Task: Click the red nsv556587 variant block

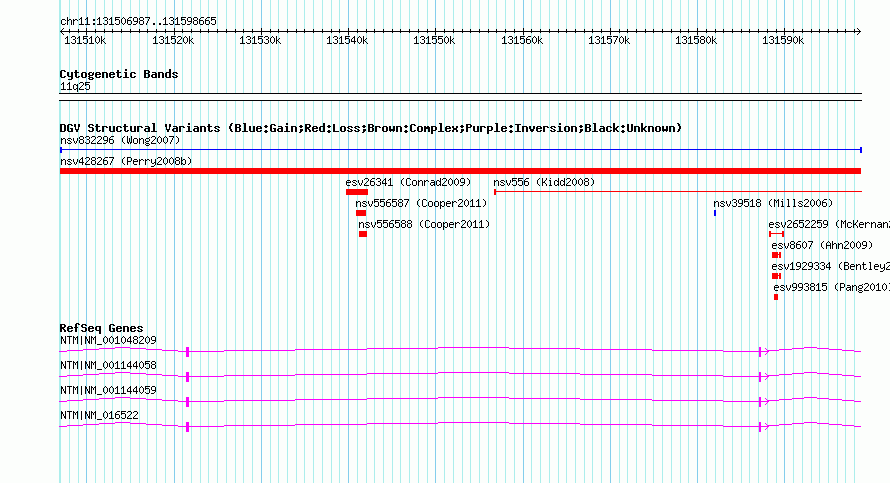Action: 361,213
